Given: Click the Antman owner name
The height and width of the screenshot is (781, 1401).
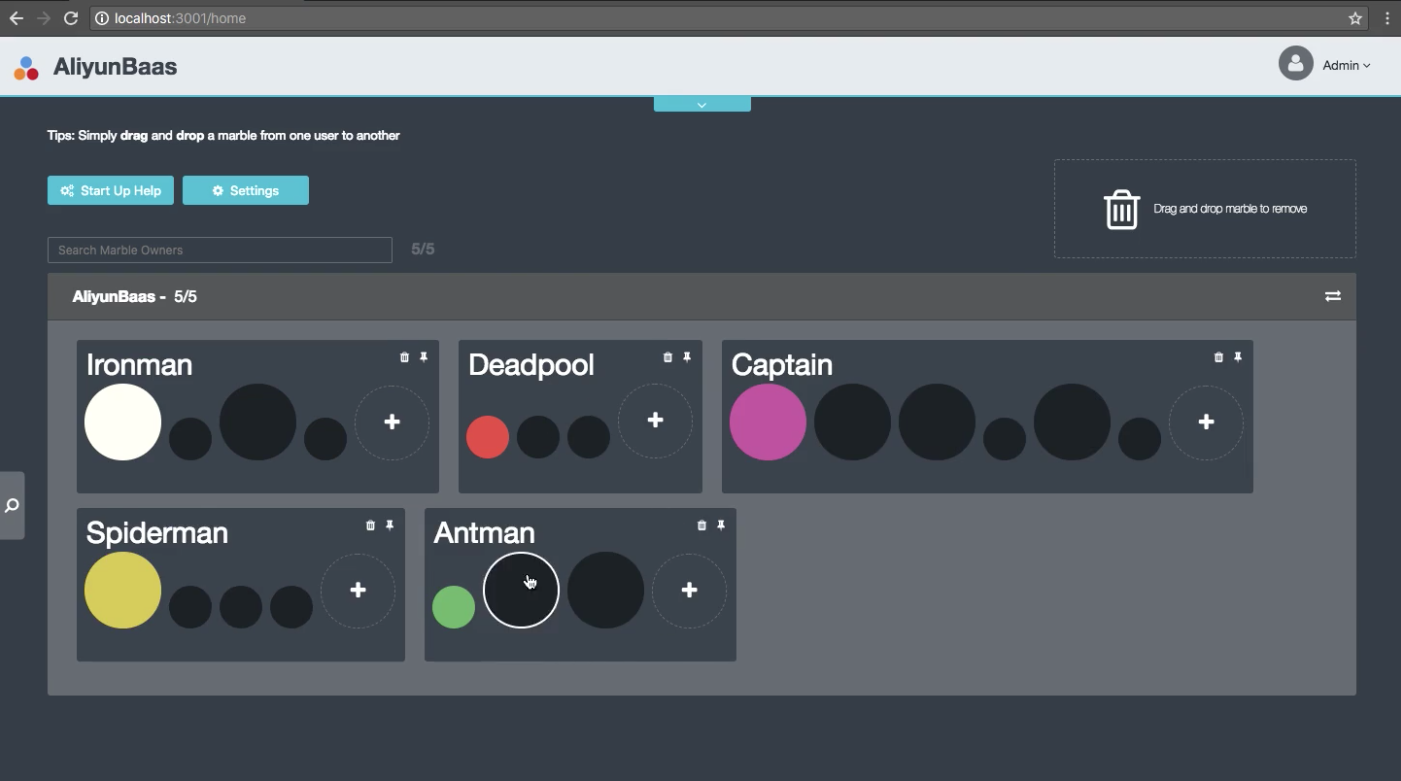Looking at the screenshot, I should 484,533.
